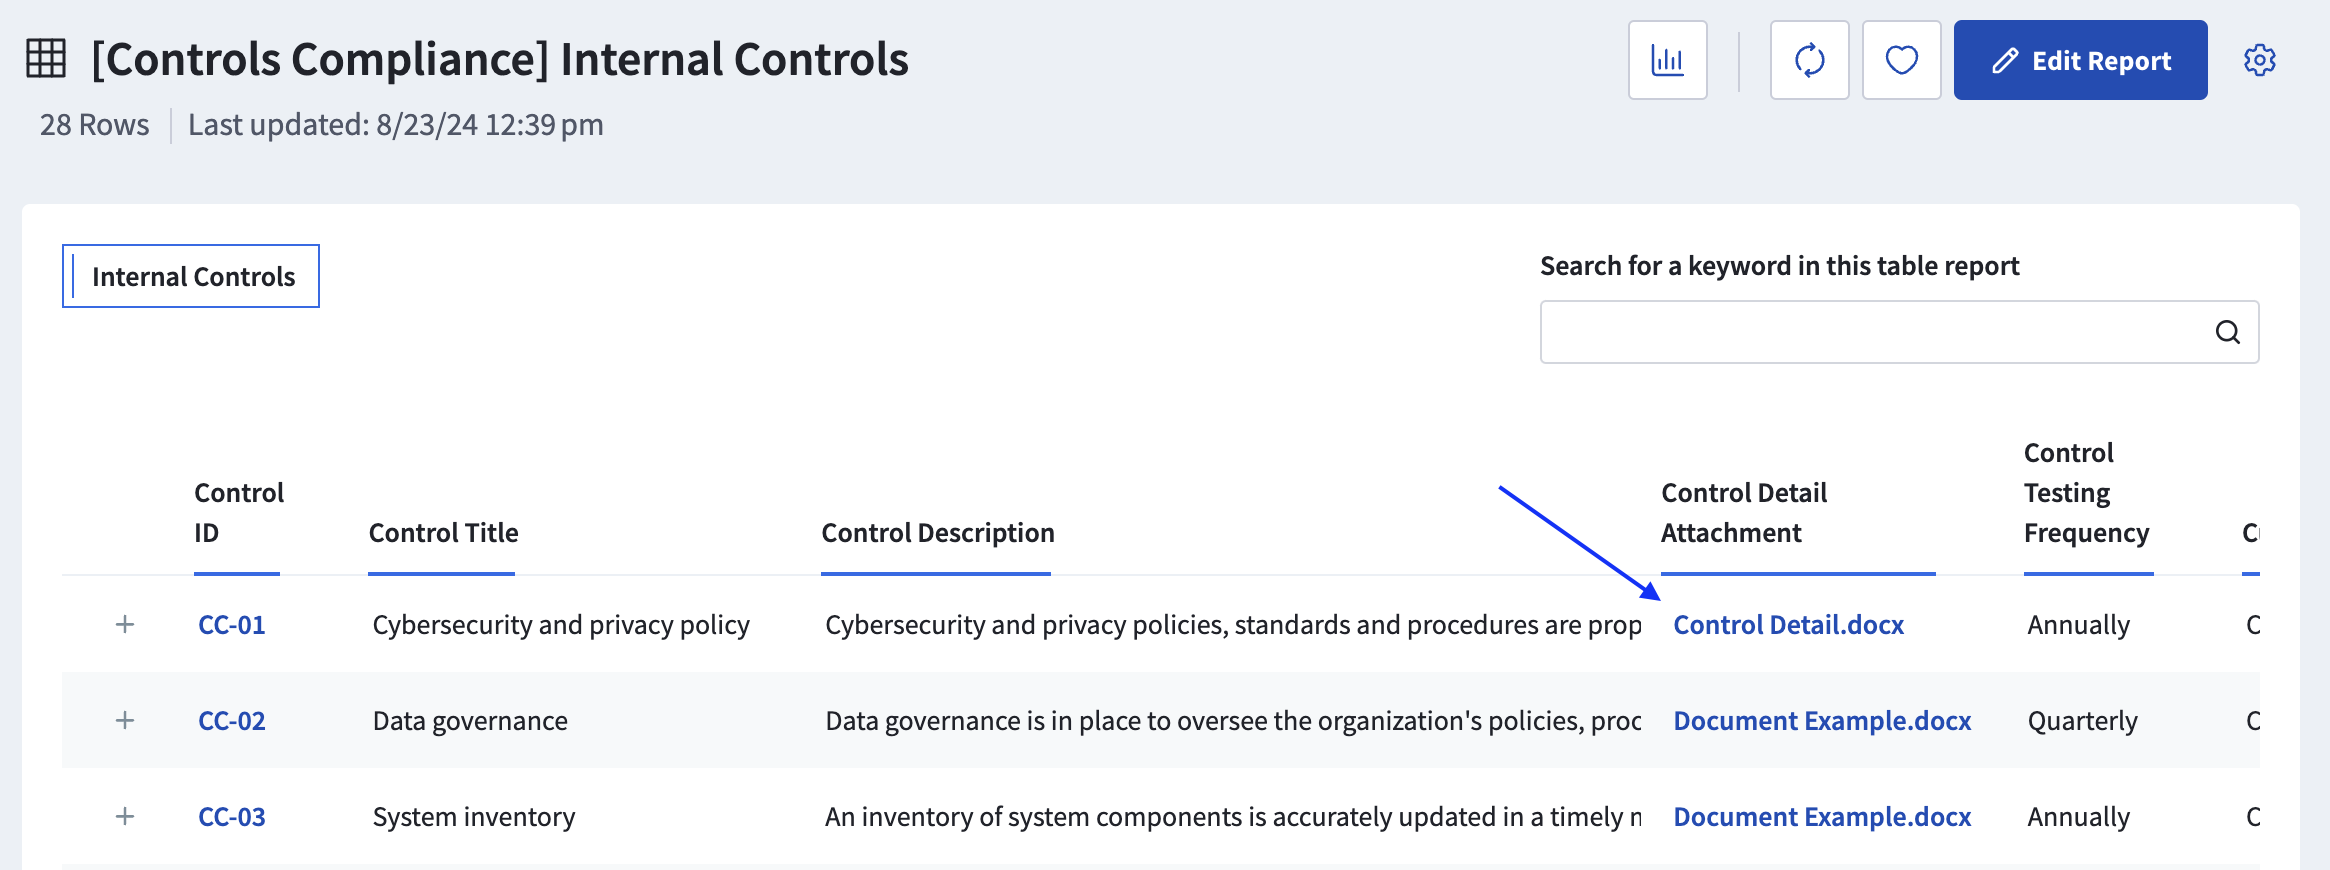This screenshot has height=870, width=2330.
Task: Open the chart view icon
Action: (1667, 60)
